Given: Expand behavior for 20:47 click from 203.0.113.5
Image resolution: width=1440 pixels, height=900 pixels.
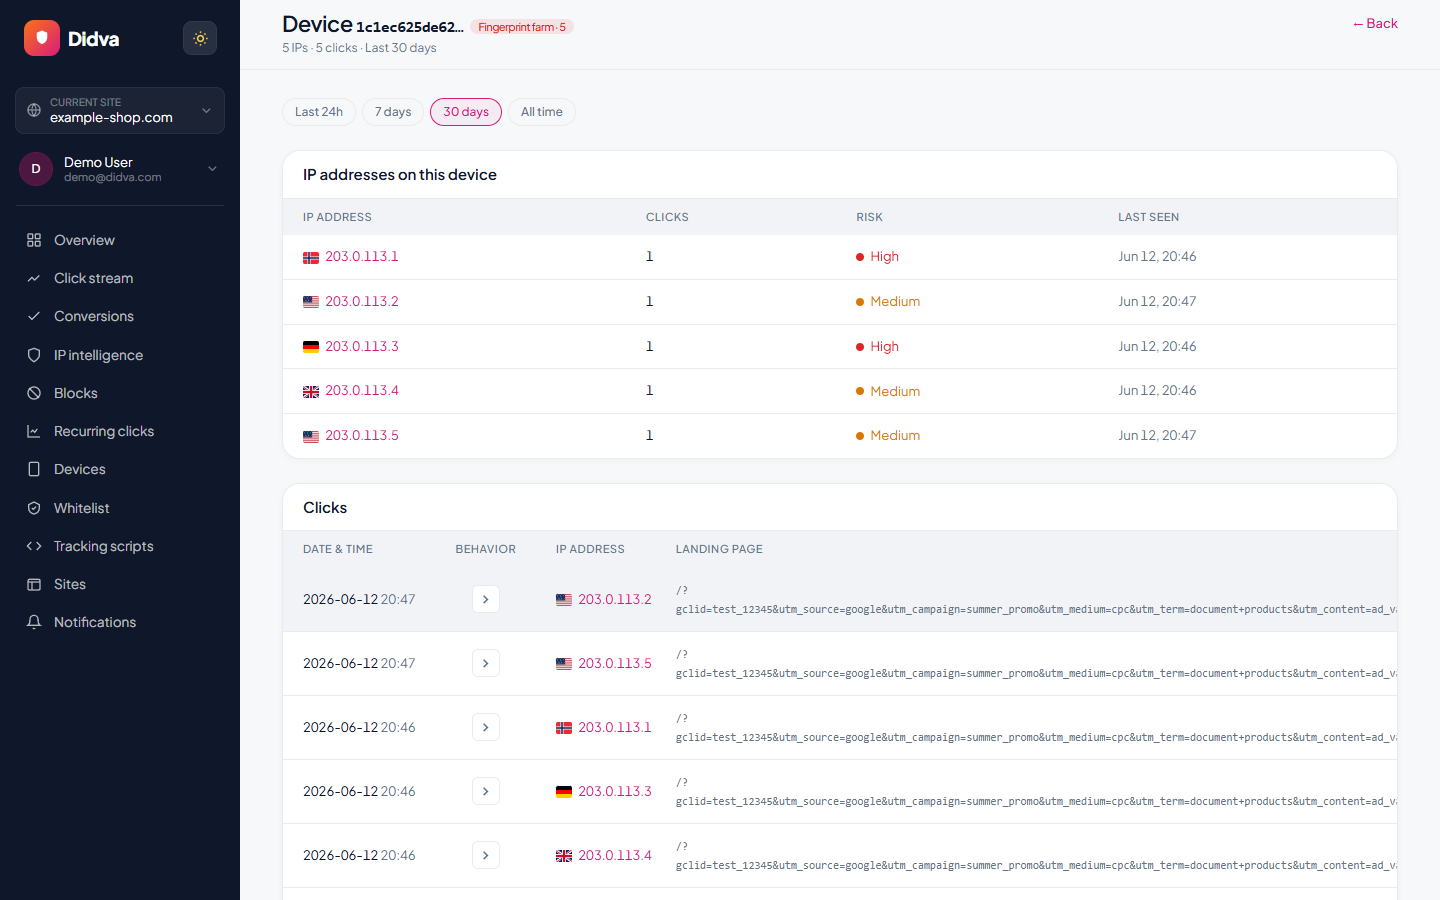Looking at the screenshot, I should pyautogui.click(x=486, y=663).
